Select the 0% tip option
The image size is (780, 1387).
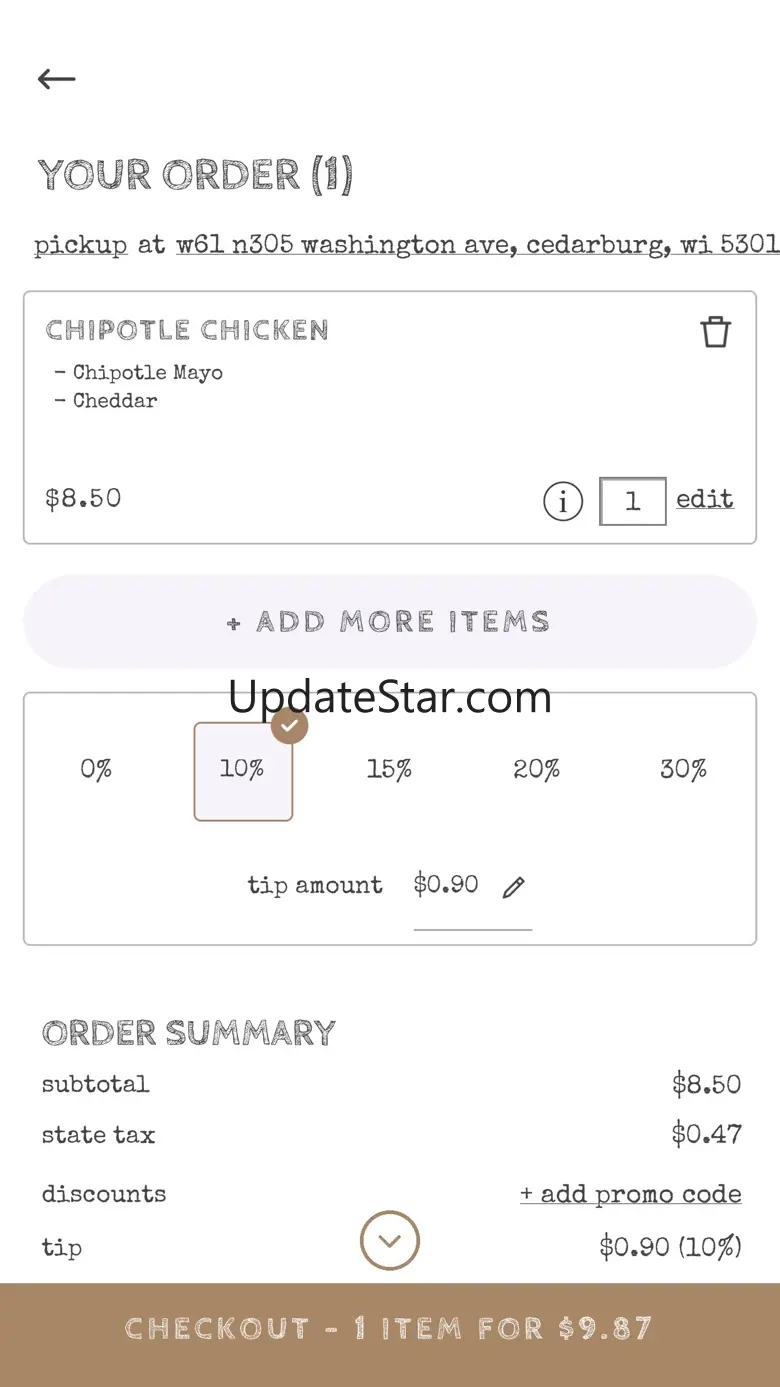[x=96, y=770]
